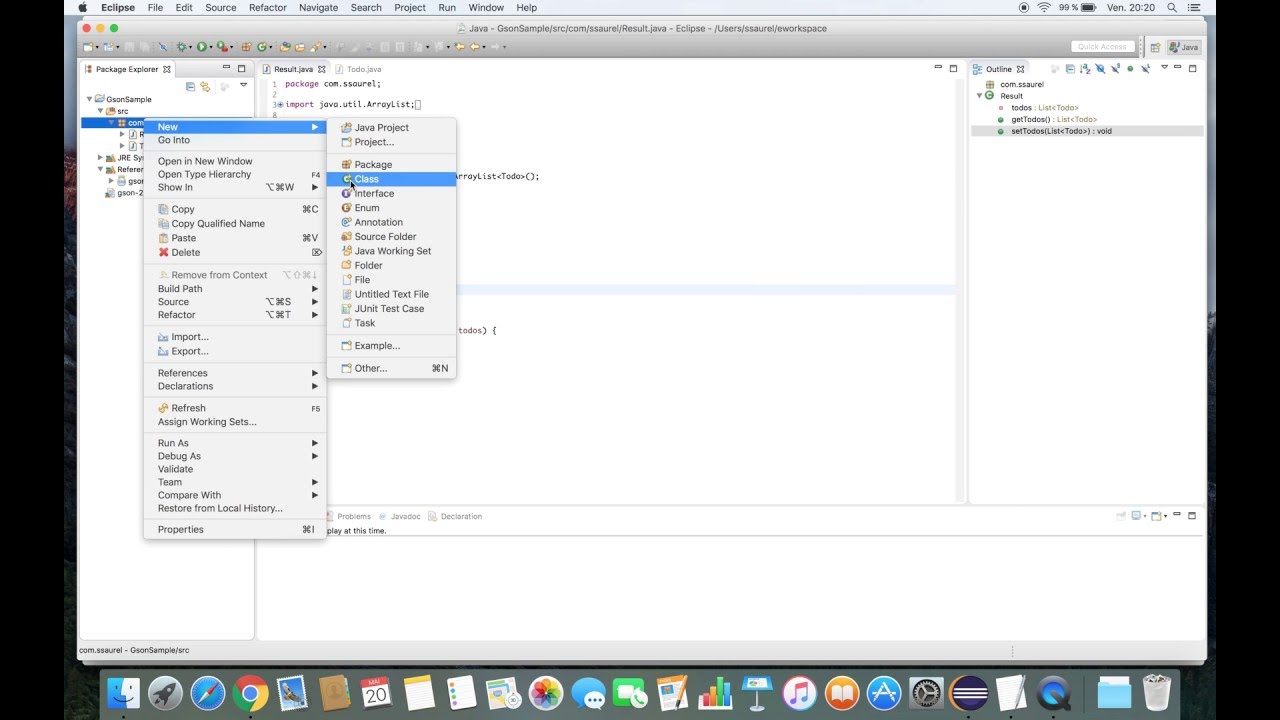This screenshot has height=720, width=1280.
Task: Toggle Link with Editor in Package Explorer
Action: tap(205, 86)
